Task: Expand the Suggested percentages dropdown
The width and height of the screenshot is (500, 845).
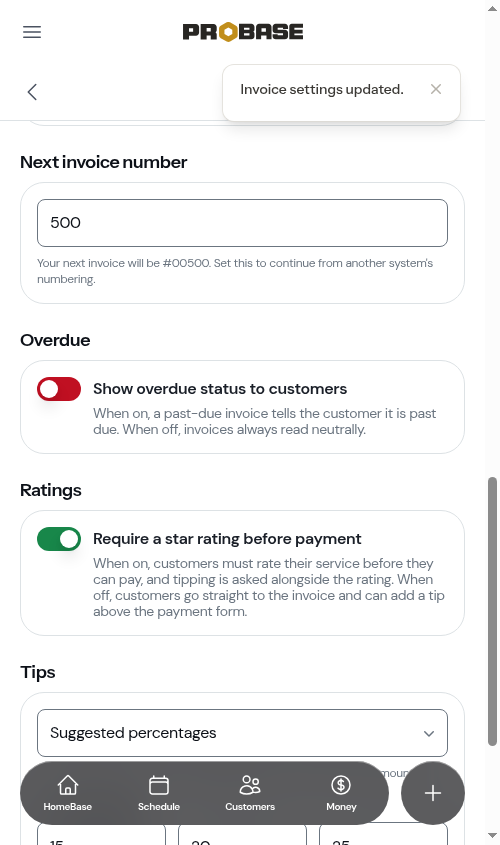Action: point(242,733)
